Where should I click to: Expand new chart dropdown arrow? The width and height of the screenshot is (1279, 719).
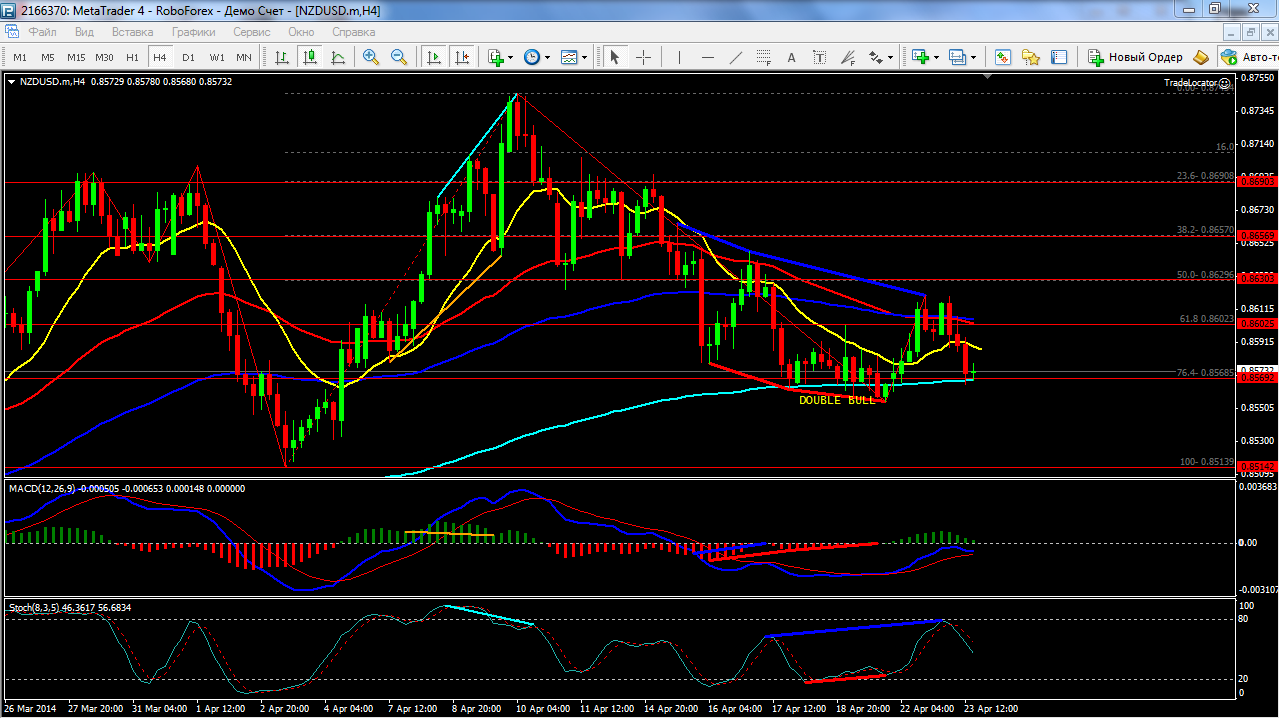(x=936, y=57)
